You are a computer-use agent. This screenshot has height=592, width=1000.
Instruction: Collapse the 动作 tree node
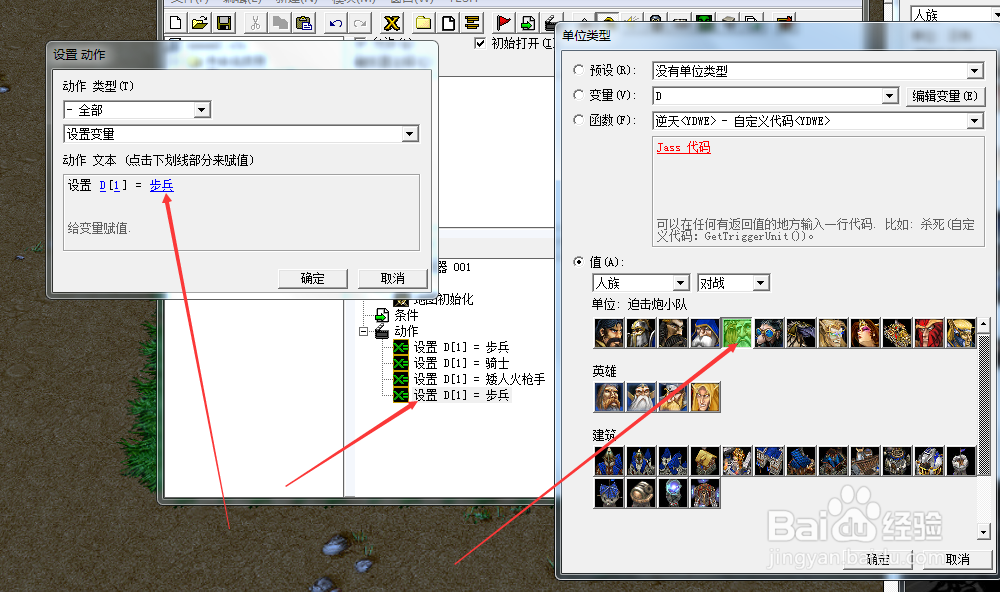363,332
